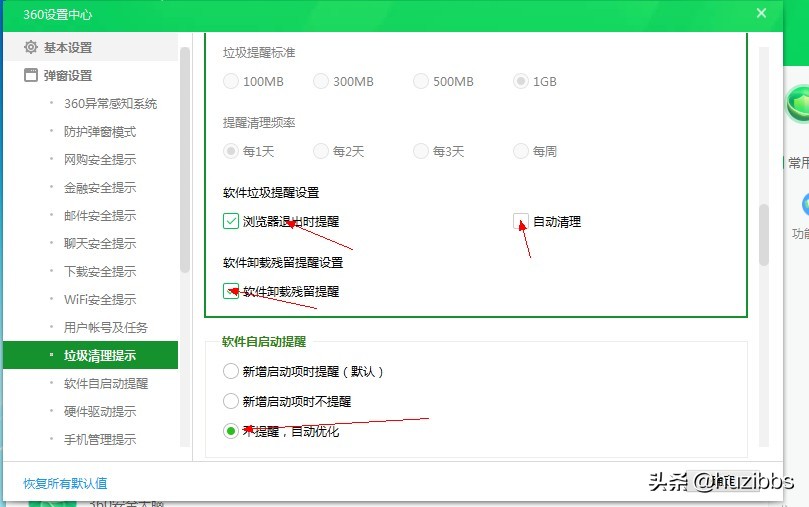Screen dimensions: 809x507
Task: Open WiFi安全提示 settings
Action: pos(100,299)
